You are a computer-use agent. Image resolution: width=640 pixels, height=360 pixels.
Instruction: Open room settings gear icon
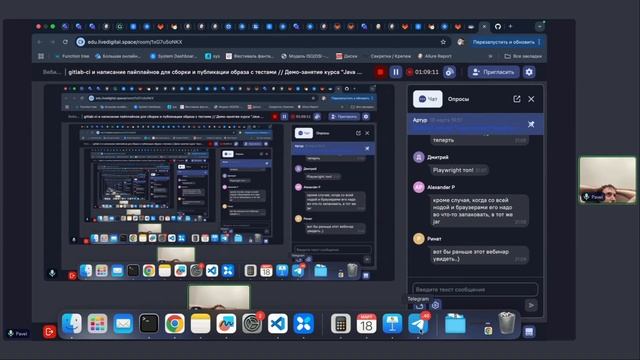point(529,72)
